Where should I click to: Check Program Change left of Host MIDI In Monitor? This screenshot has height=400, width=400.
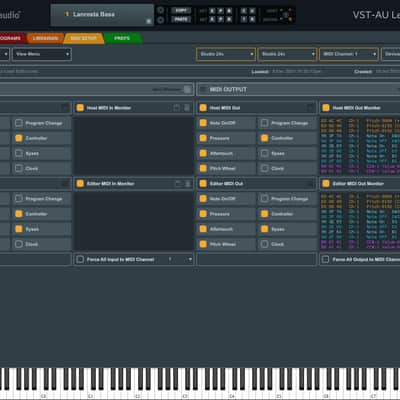click(19, 123)
